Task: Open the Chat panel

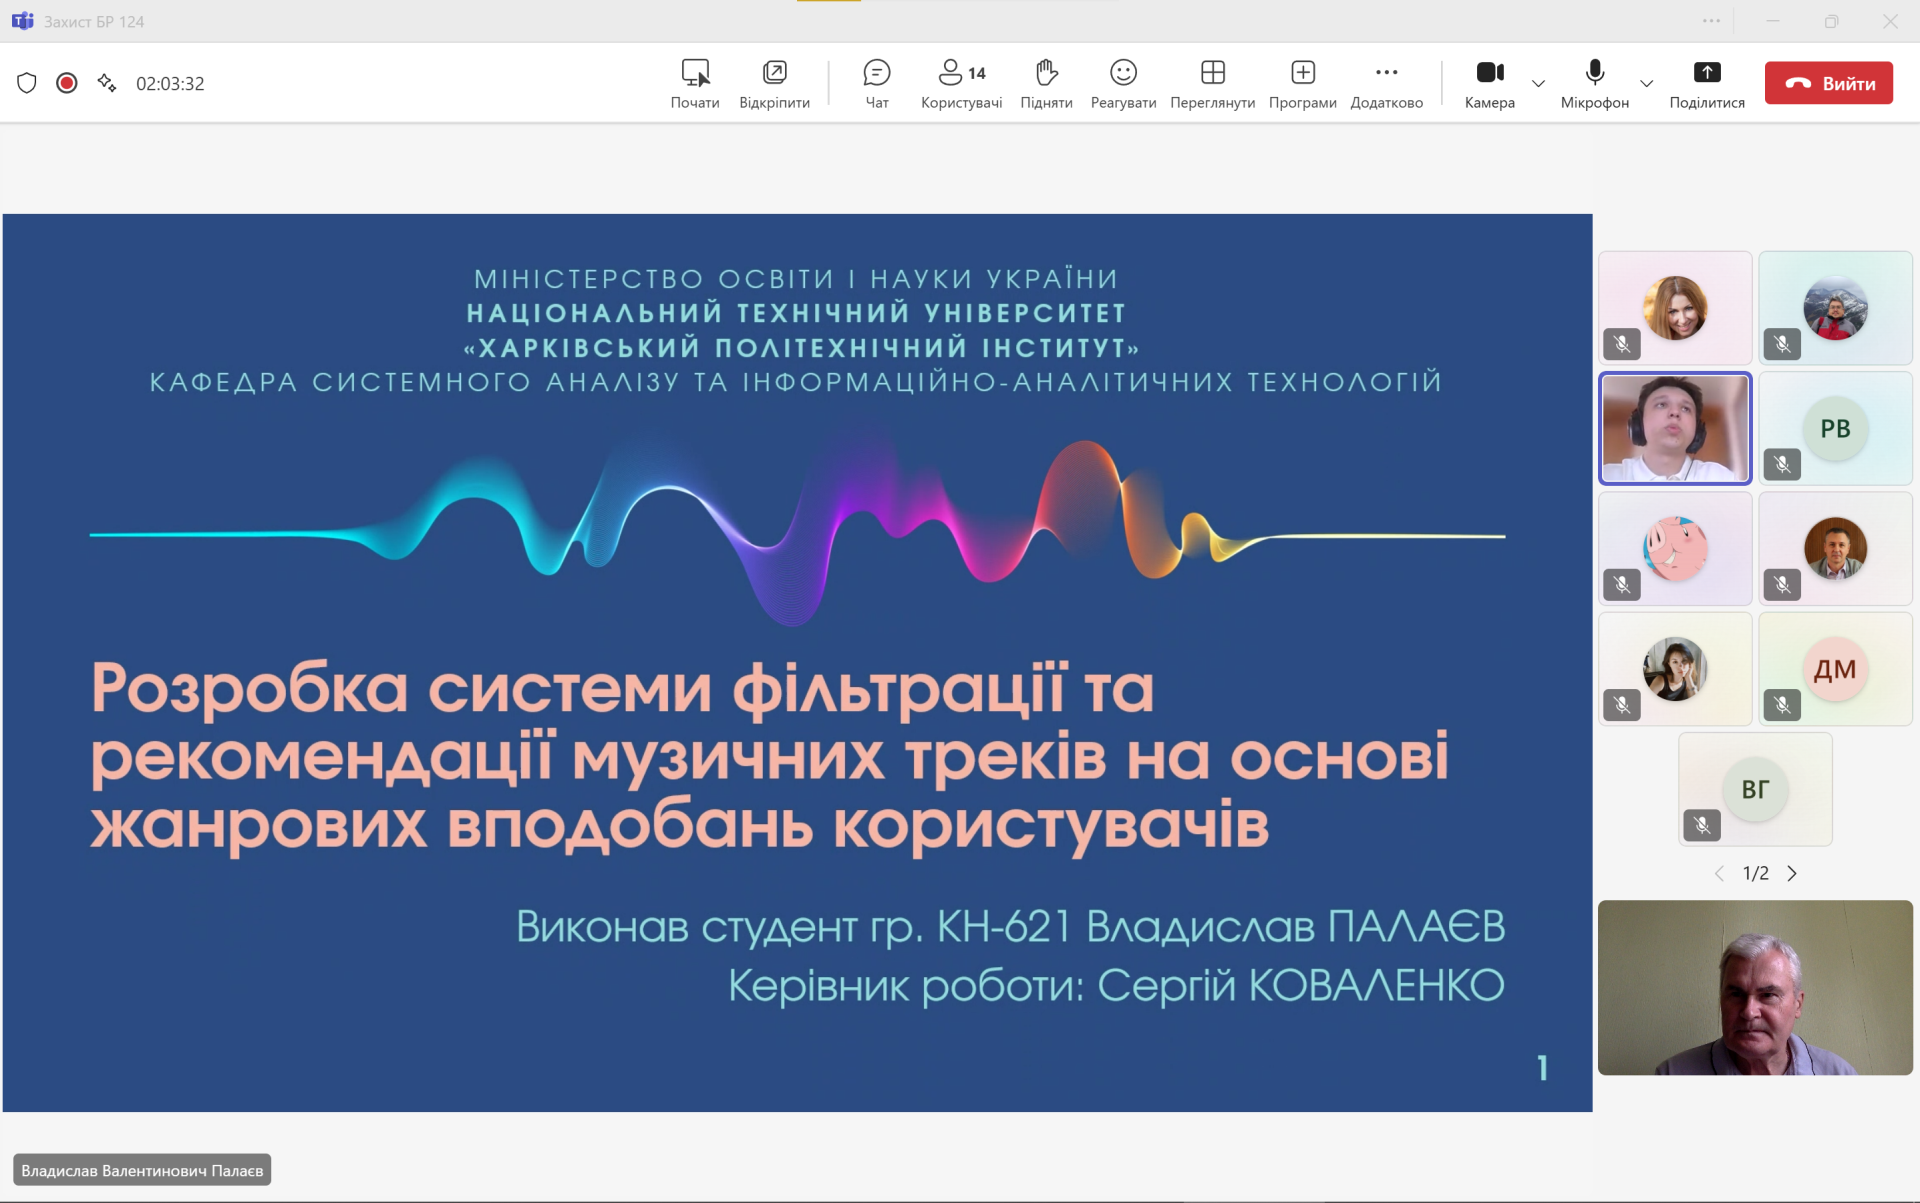Action: (x=876, y=83)
